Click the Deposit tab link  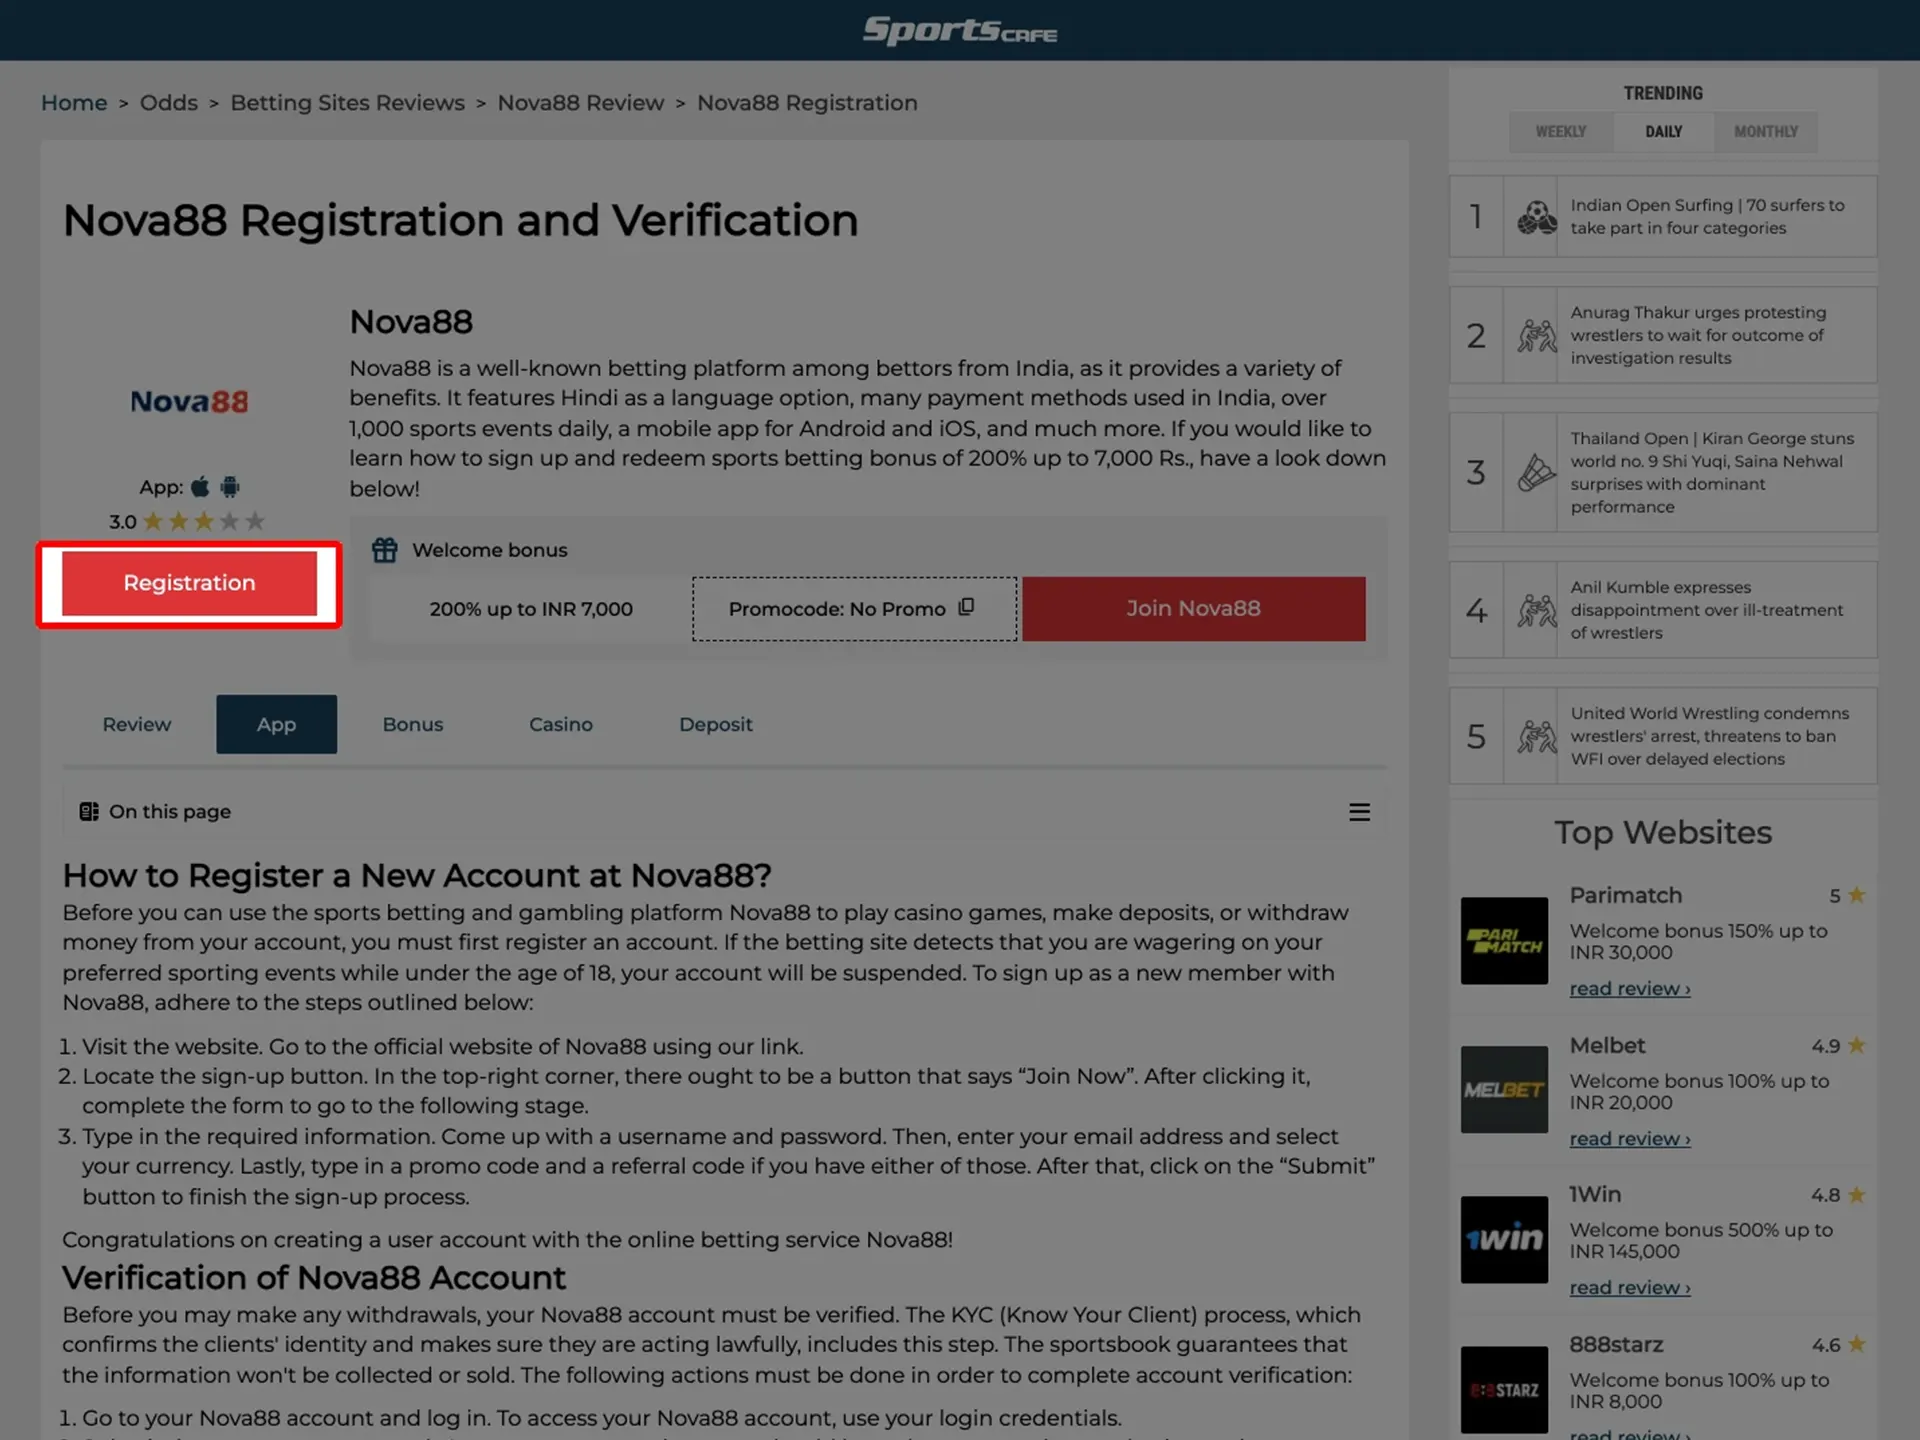[715, 723]
